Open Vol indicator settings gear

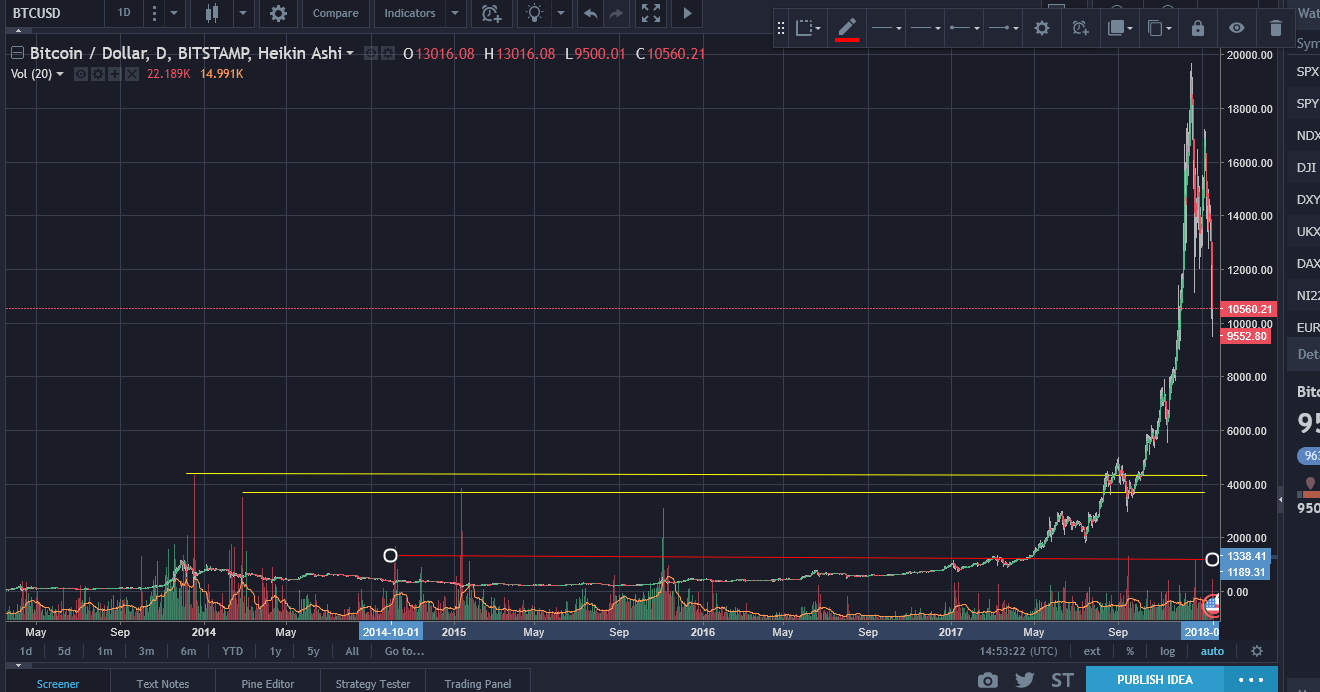[97, 74]
